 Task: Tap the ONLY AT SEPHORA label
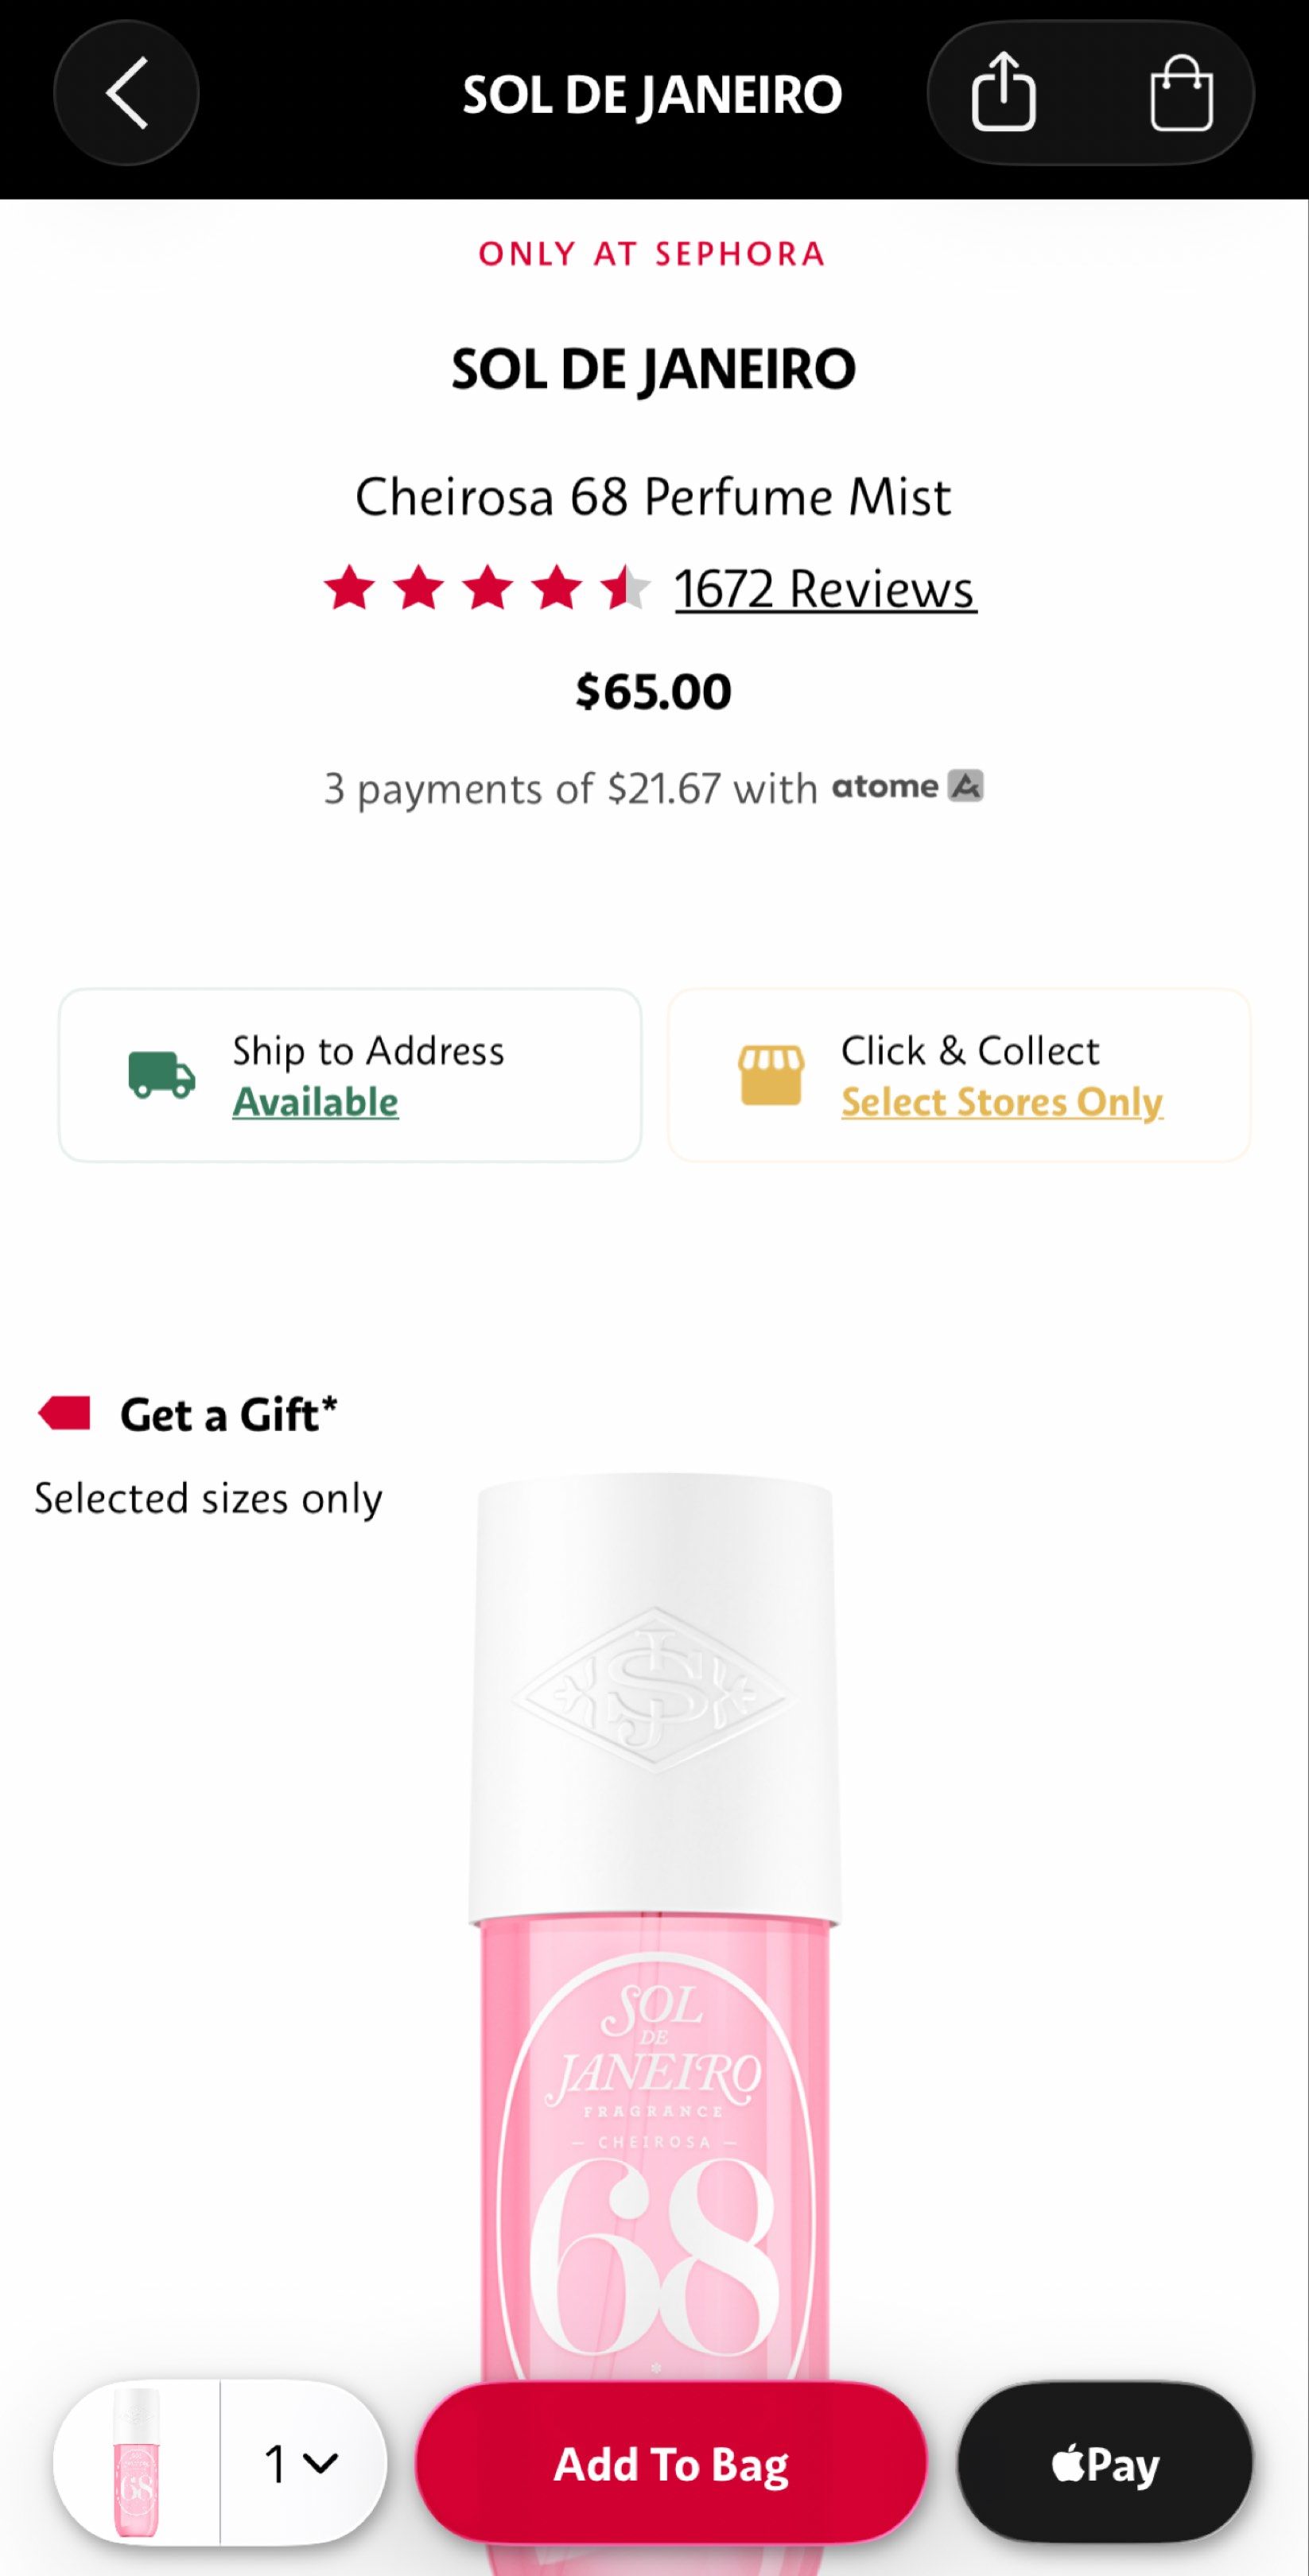654,254
